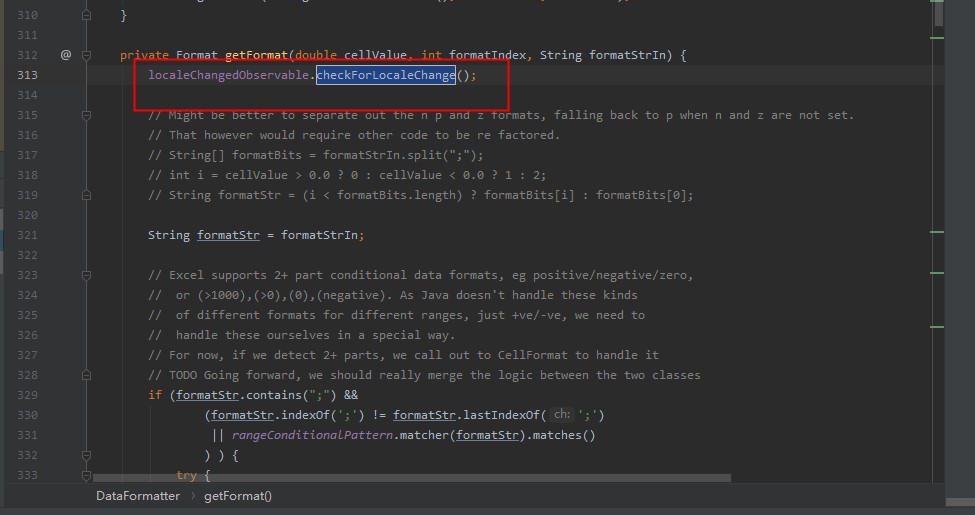The width and height of the screenshot is (975, 515).
Task: Click the TODO comment on line 328
Action: [x=424, y=375]
